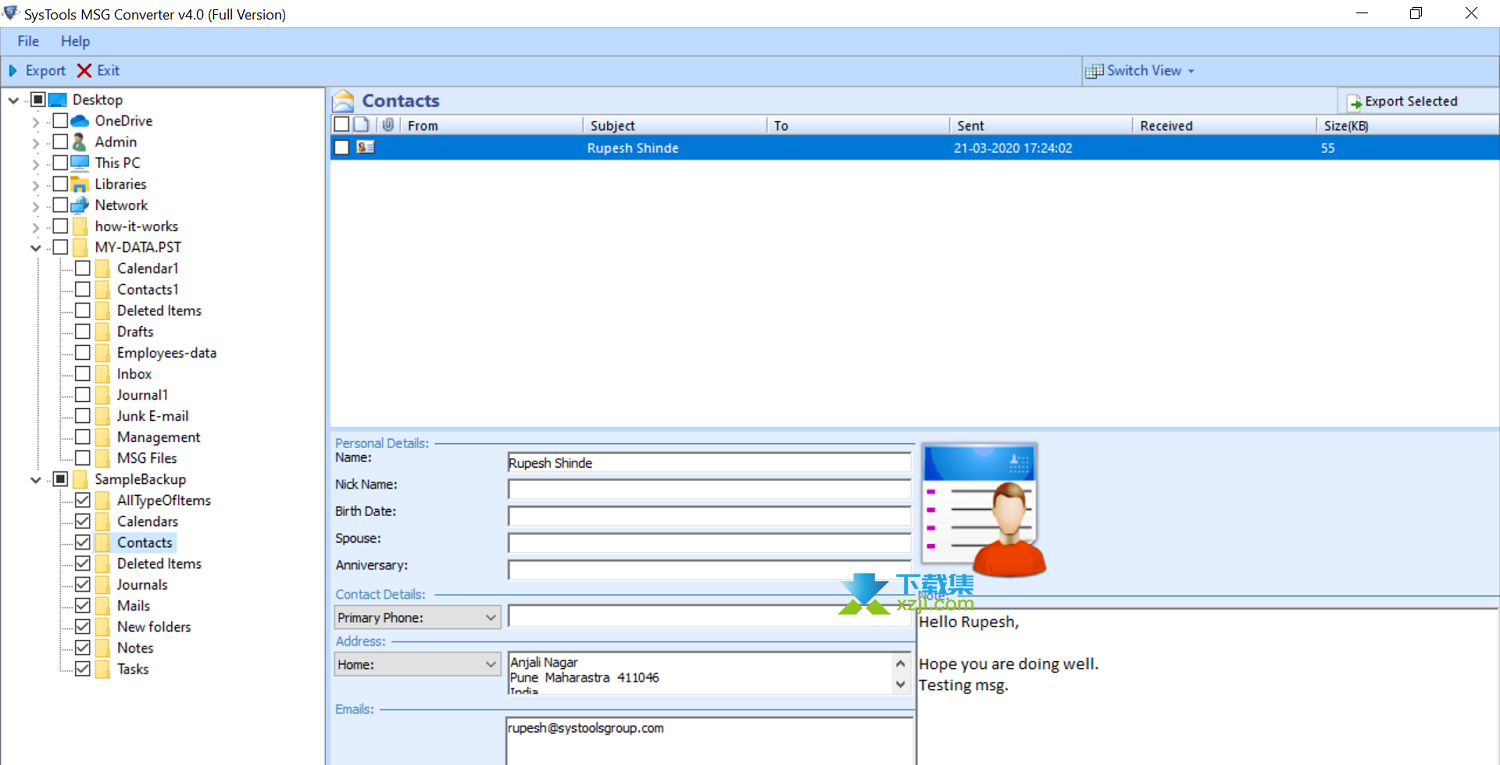
Task: Click the Contacts envelope icon in header
Action: point(343,101)
